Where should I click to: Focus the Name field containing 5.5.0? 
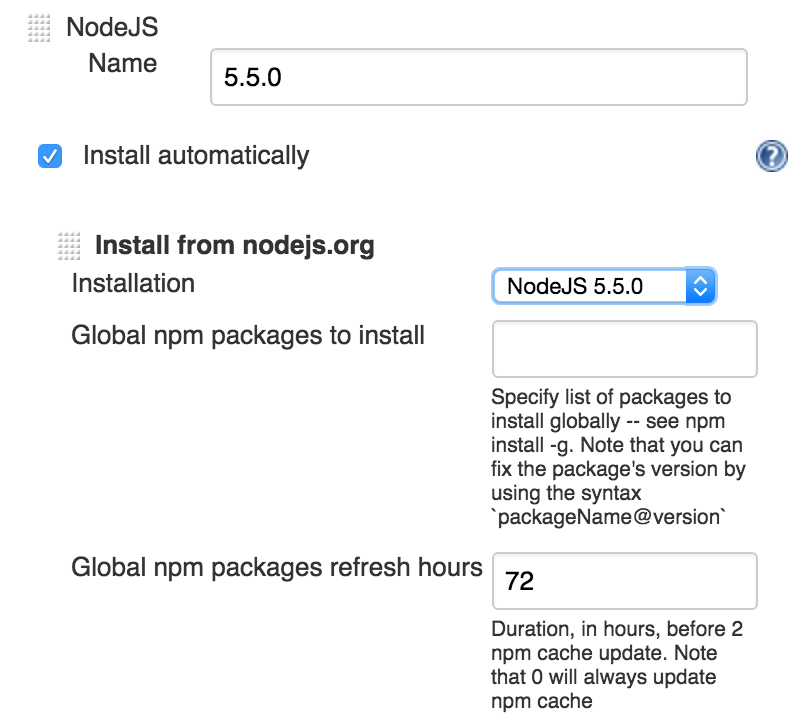click(x=479, y=77)
